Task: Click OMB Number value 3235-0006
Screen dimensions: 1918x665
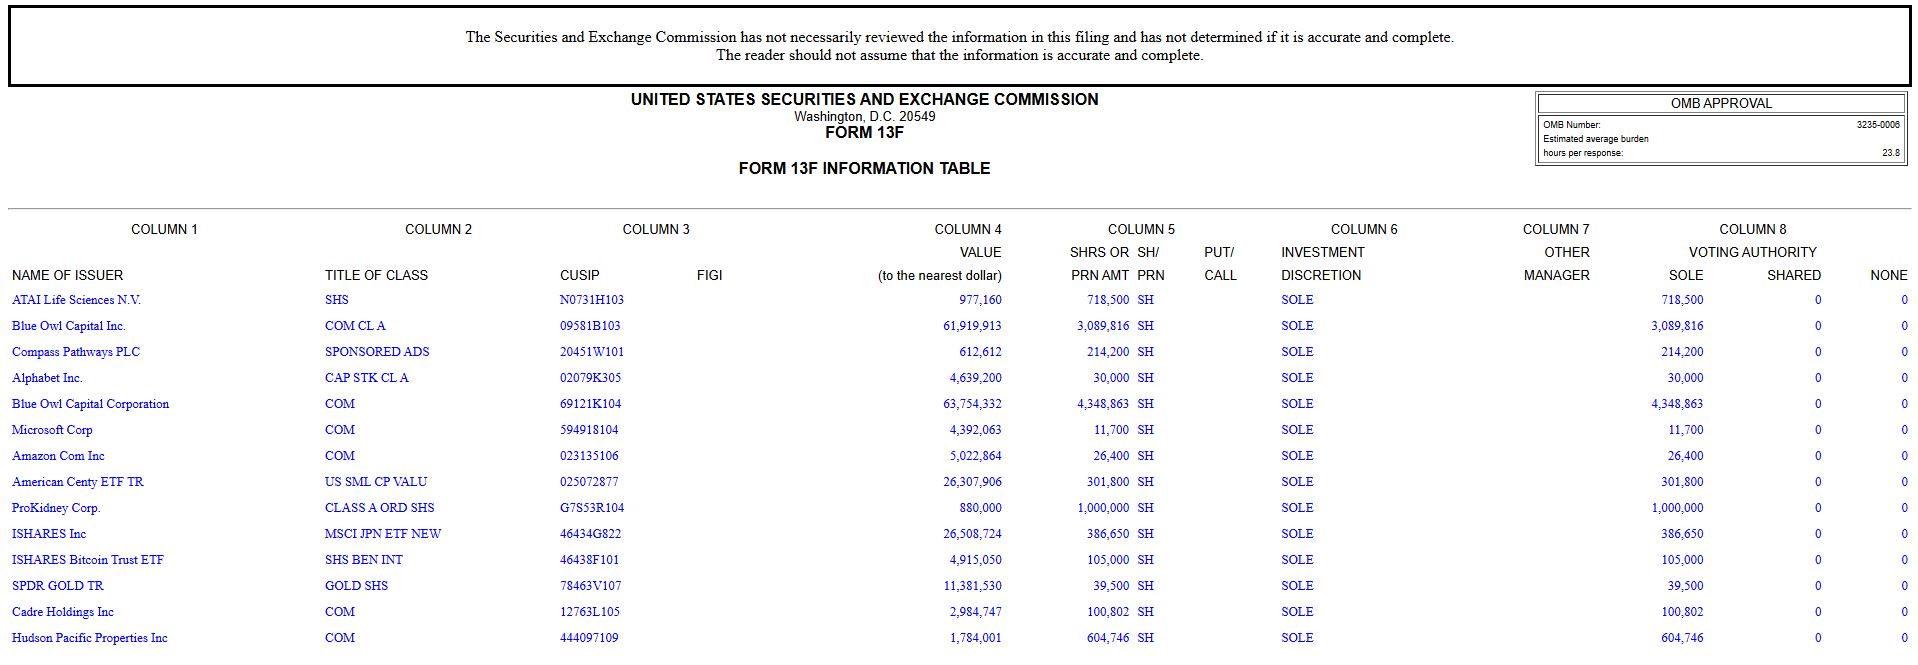Action: [1878, 125]
